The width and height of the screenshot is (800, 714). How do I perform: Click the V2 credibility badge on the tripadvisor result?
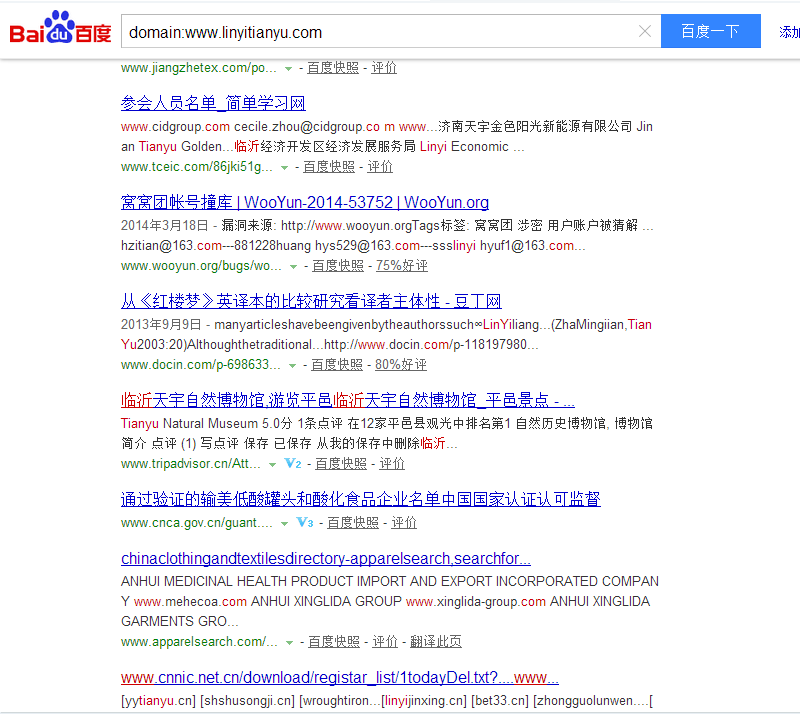(x=292, y=464)
